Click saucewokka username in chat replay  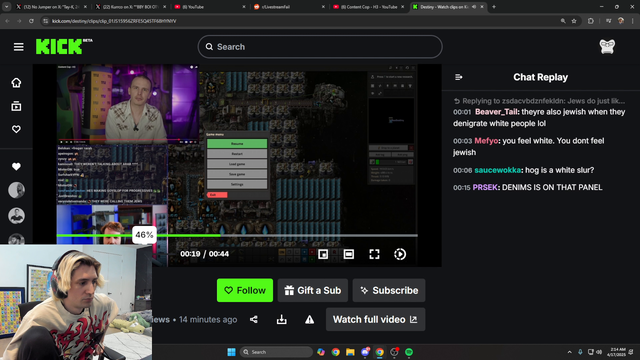tap(498, 170)
